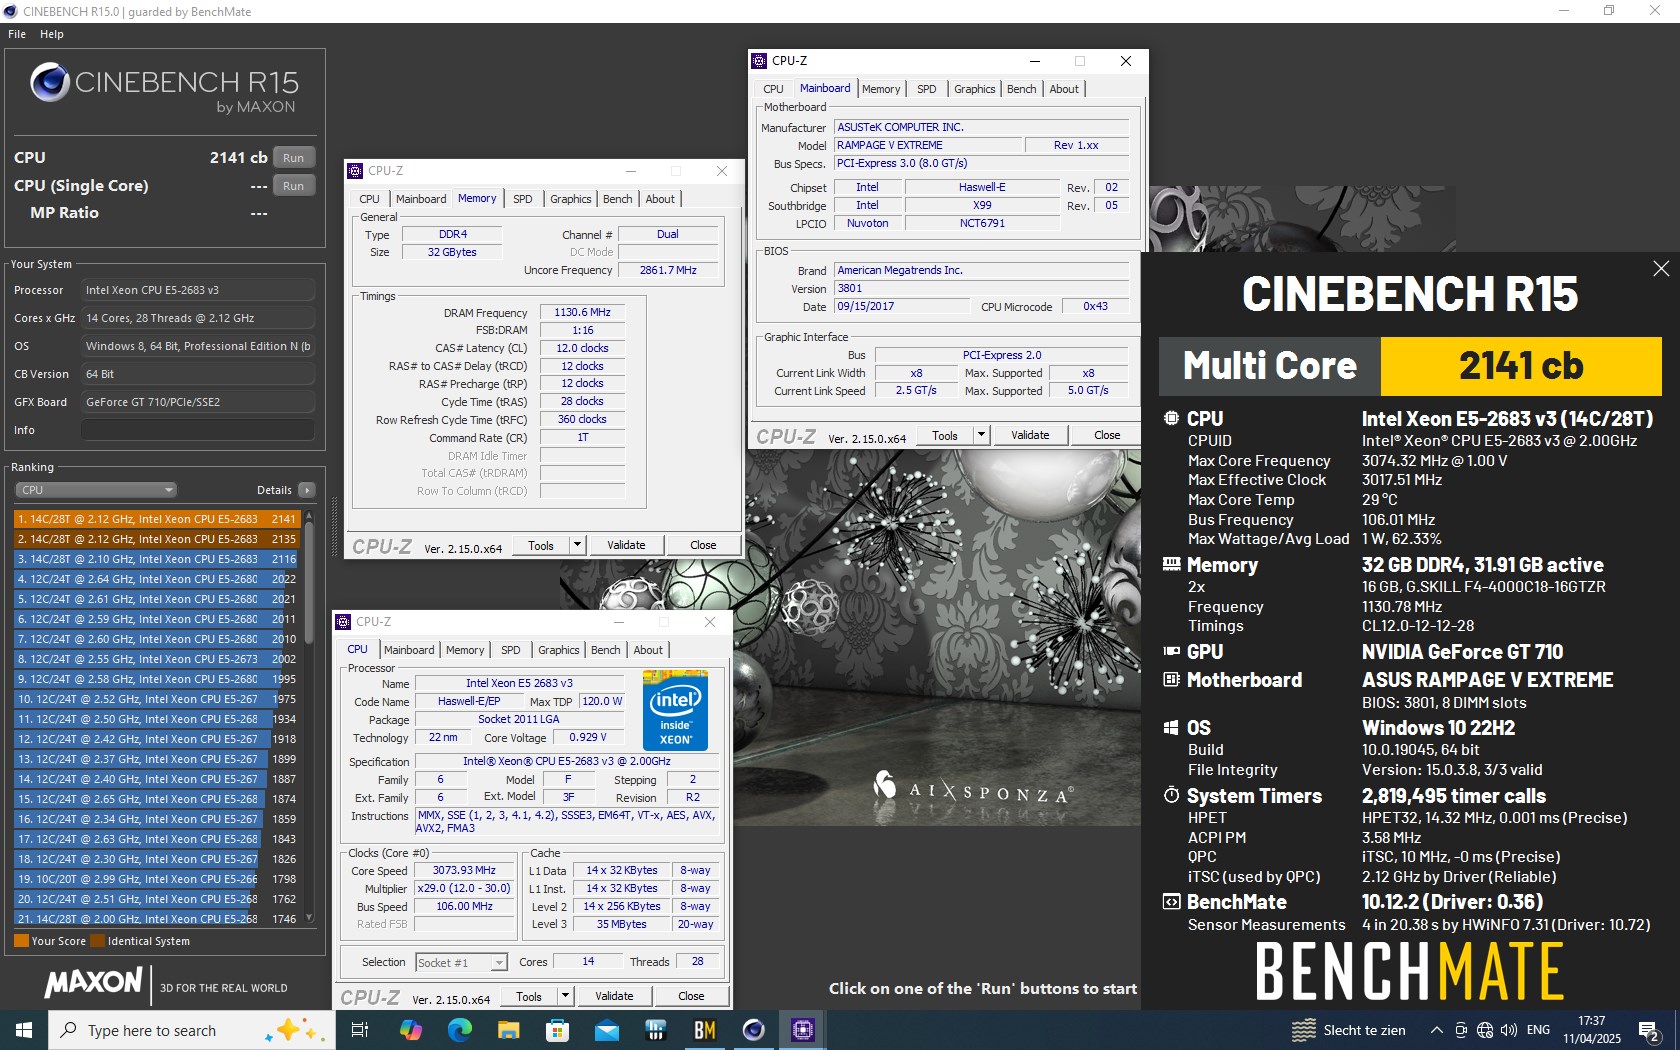Switch to Cinebench taskbar icon
Viewport: 1680px width, 1050px height.
tap(753, 1030)
